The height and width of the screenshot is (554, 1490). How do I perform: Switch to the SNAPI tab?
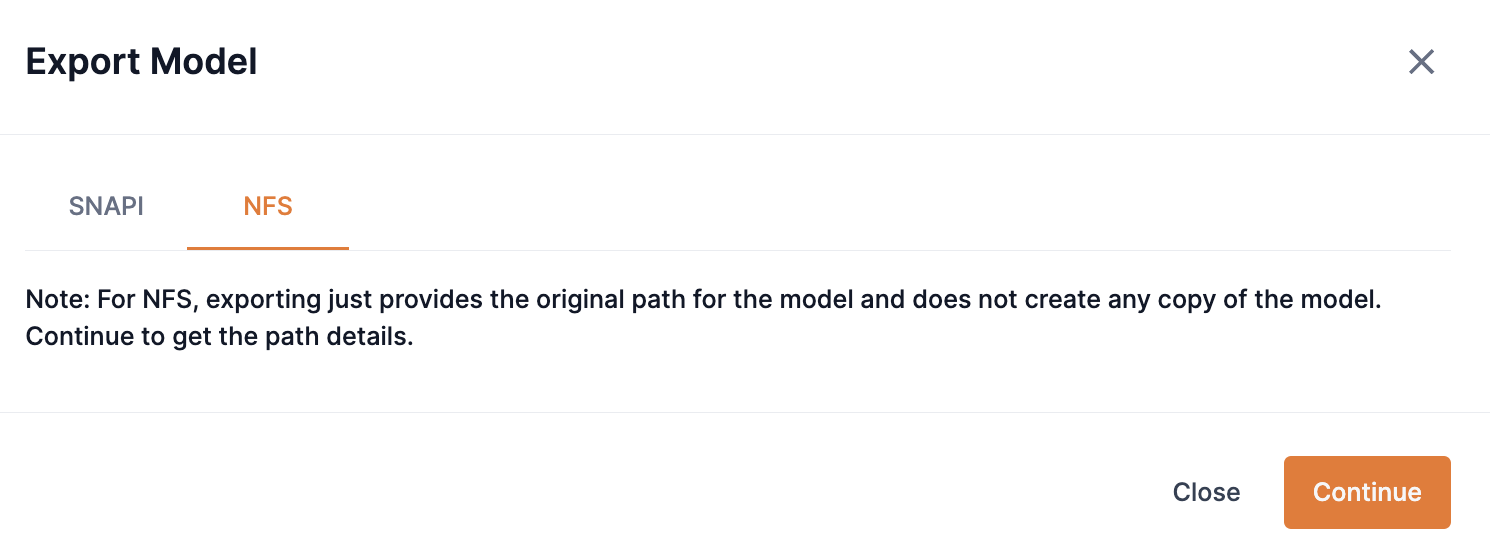[106, 207]
